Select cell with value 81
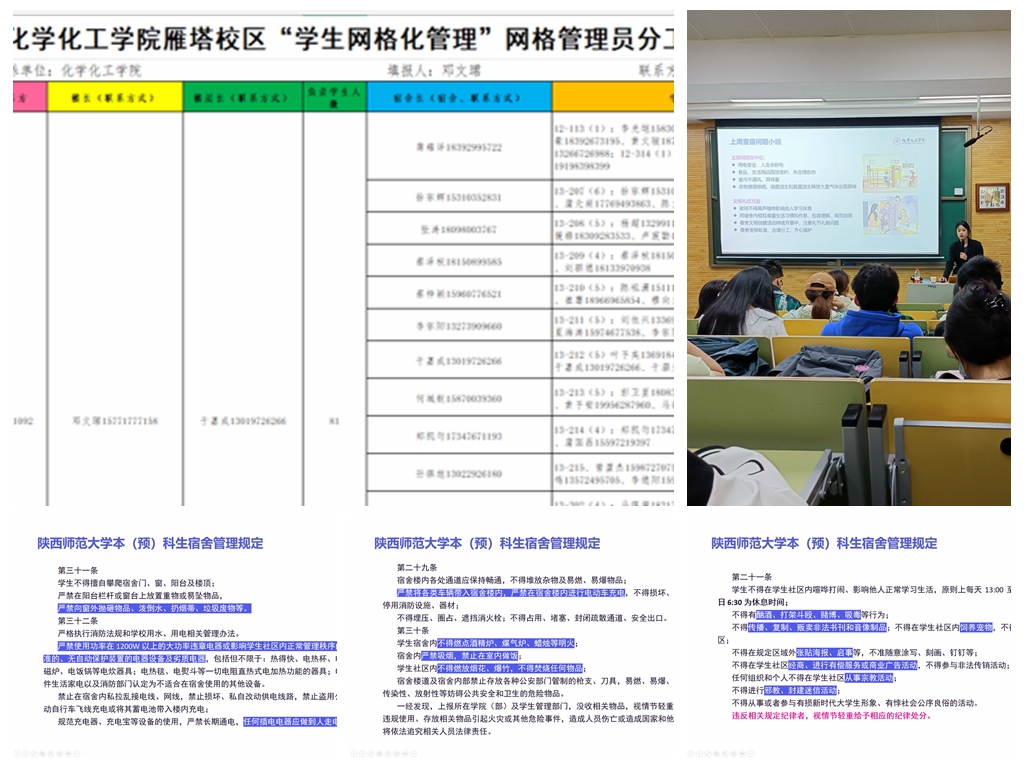The image size is (1024, 768). point(334,421)
